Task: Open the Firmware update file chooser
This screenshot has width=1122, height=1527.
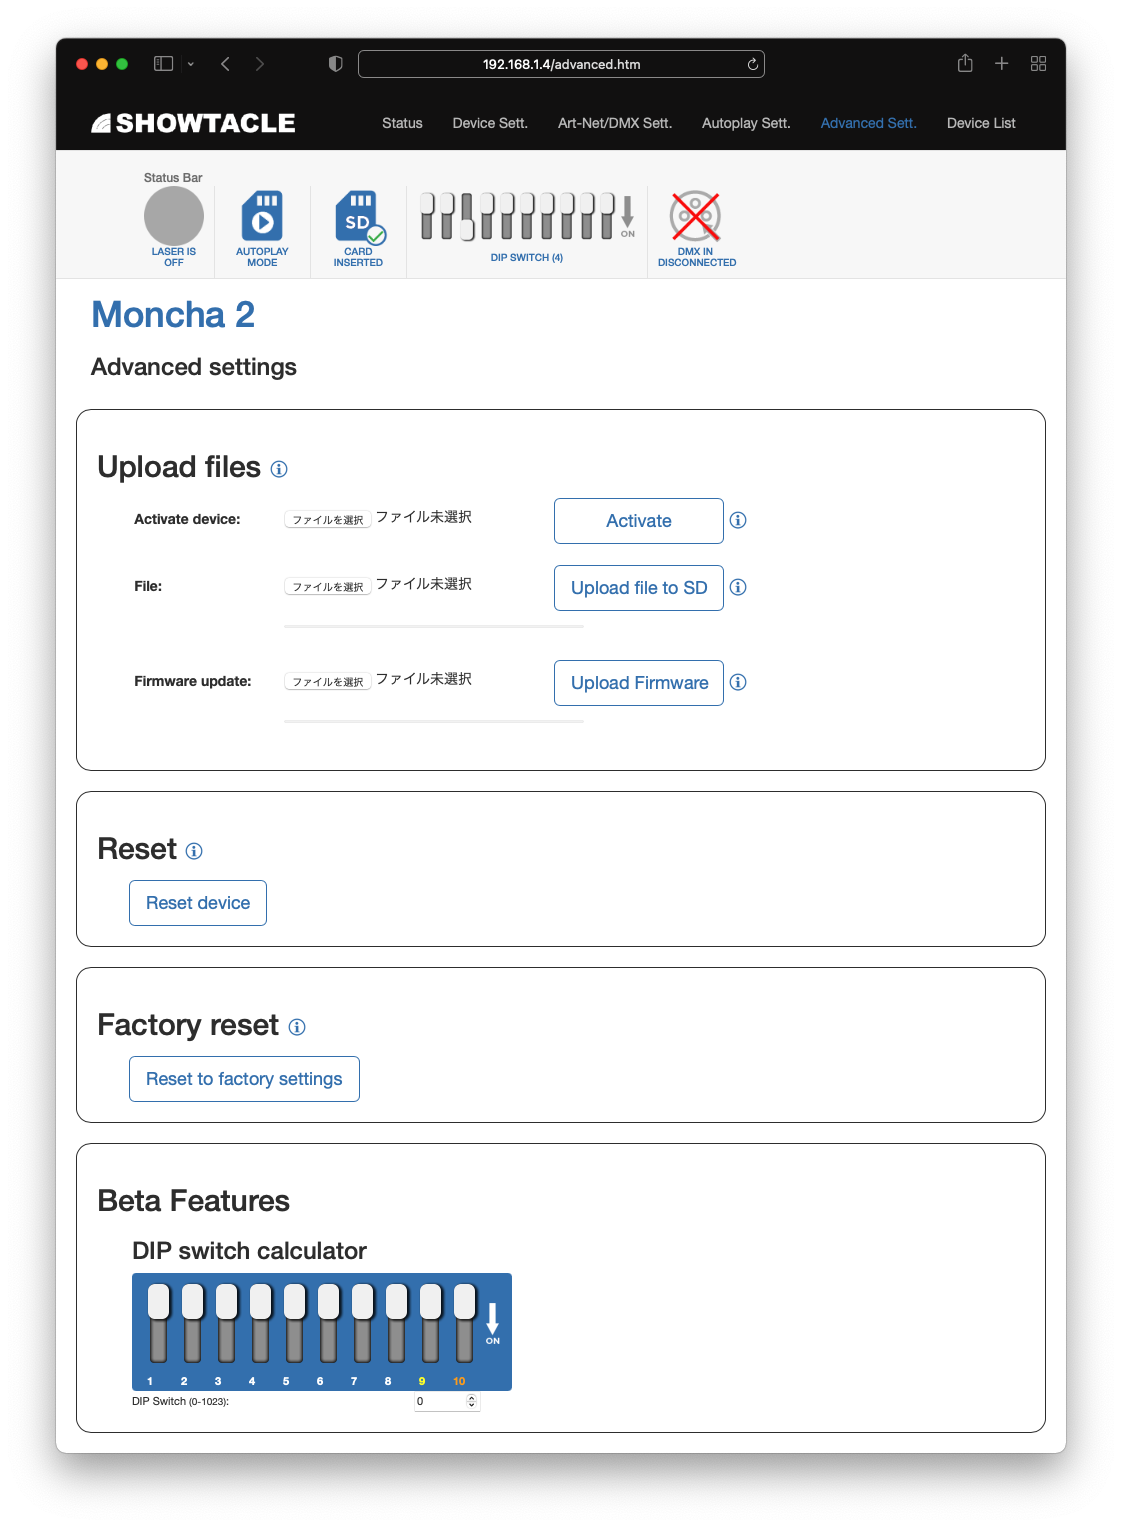Action: click(x=327, y=680)
